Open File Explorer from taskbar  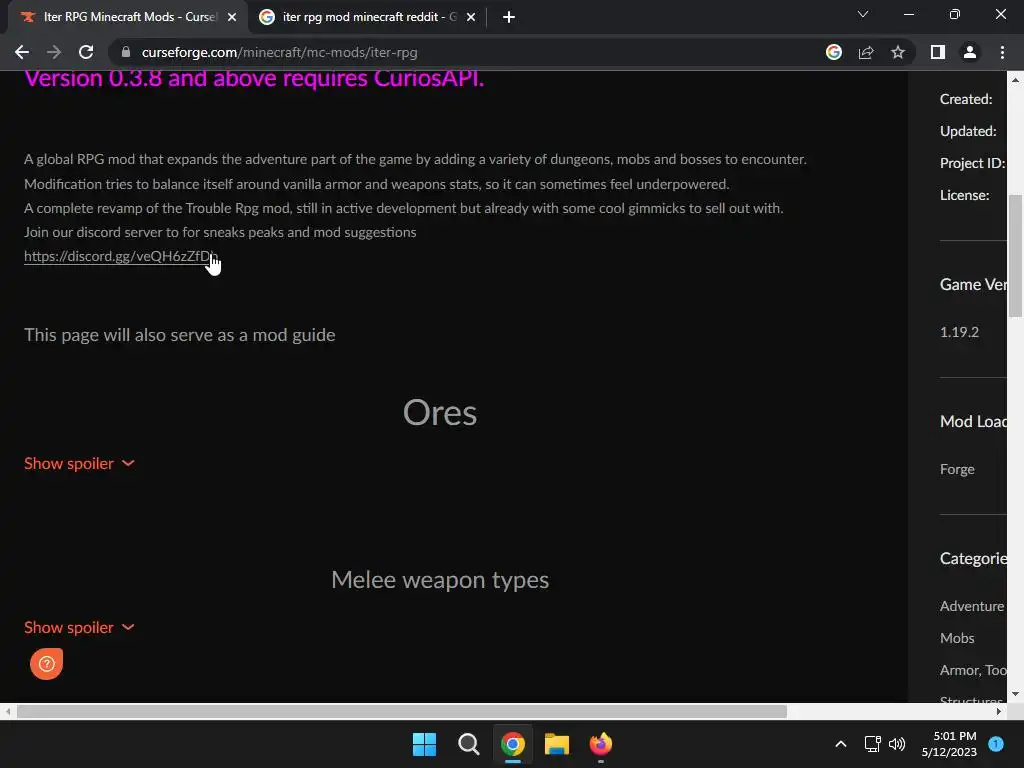pos(557,744)
